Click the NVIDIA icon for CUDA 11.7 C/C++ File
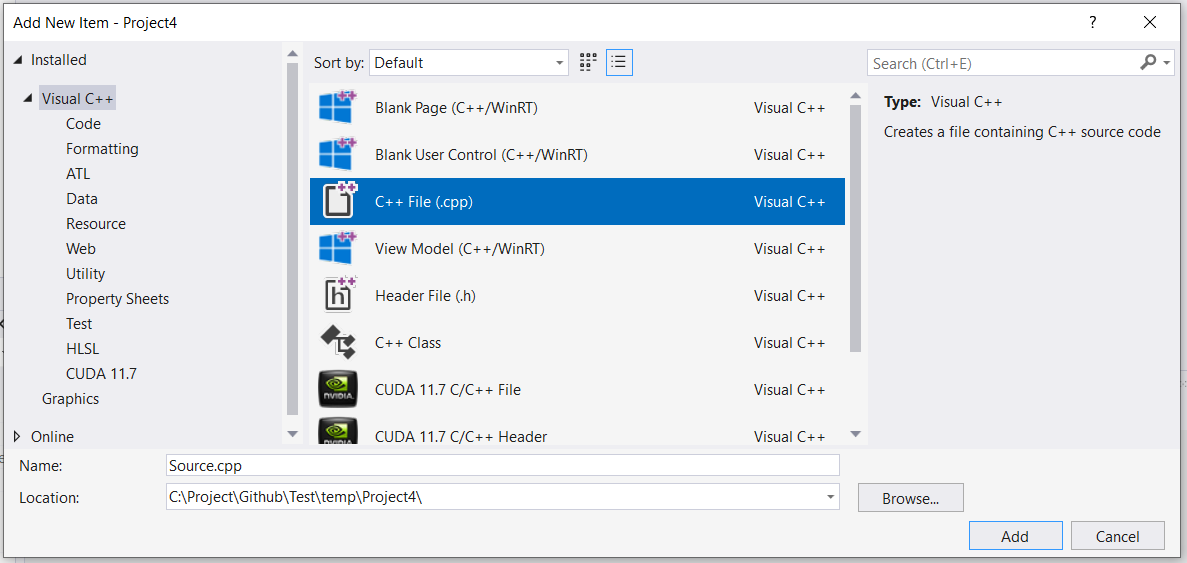The image size is (1187, 563). click(338, 390)
